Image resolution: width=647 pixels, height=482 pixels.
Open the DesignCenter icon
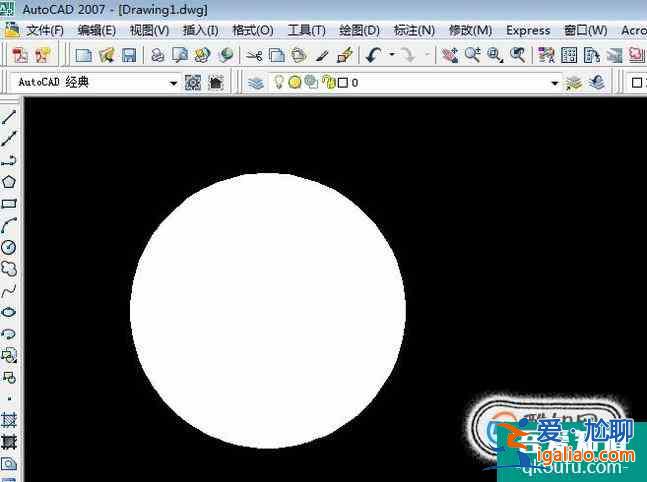tap(569, 55)
